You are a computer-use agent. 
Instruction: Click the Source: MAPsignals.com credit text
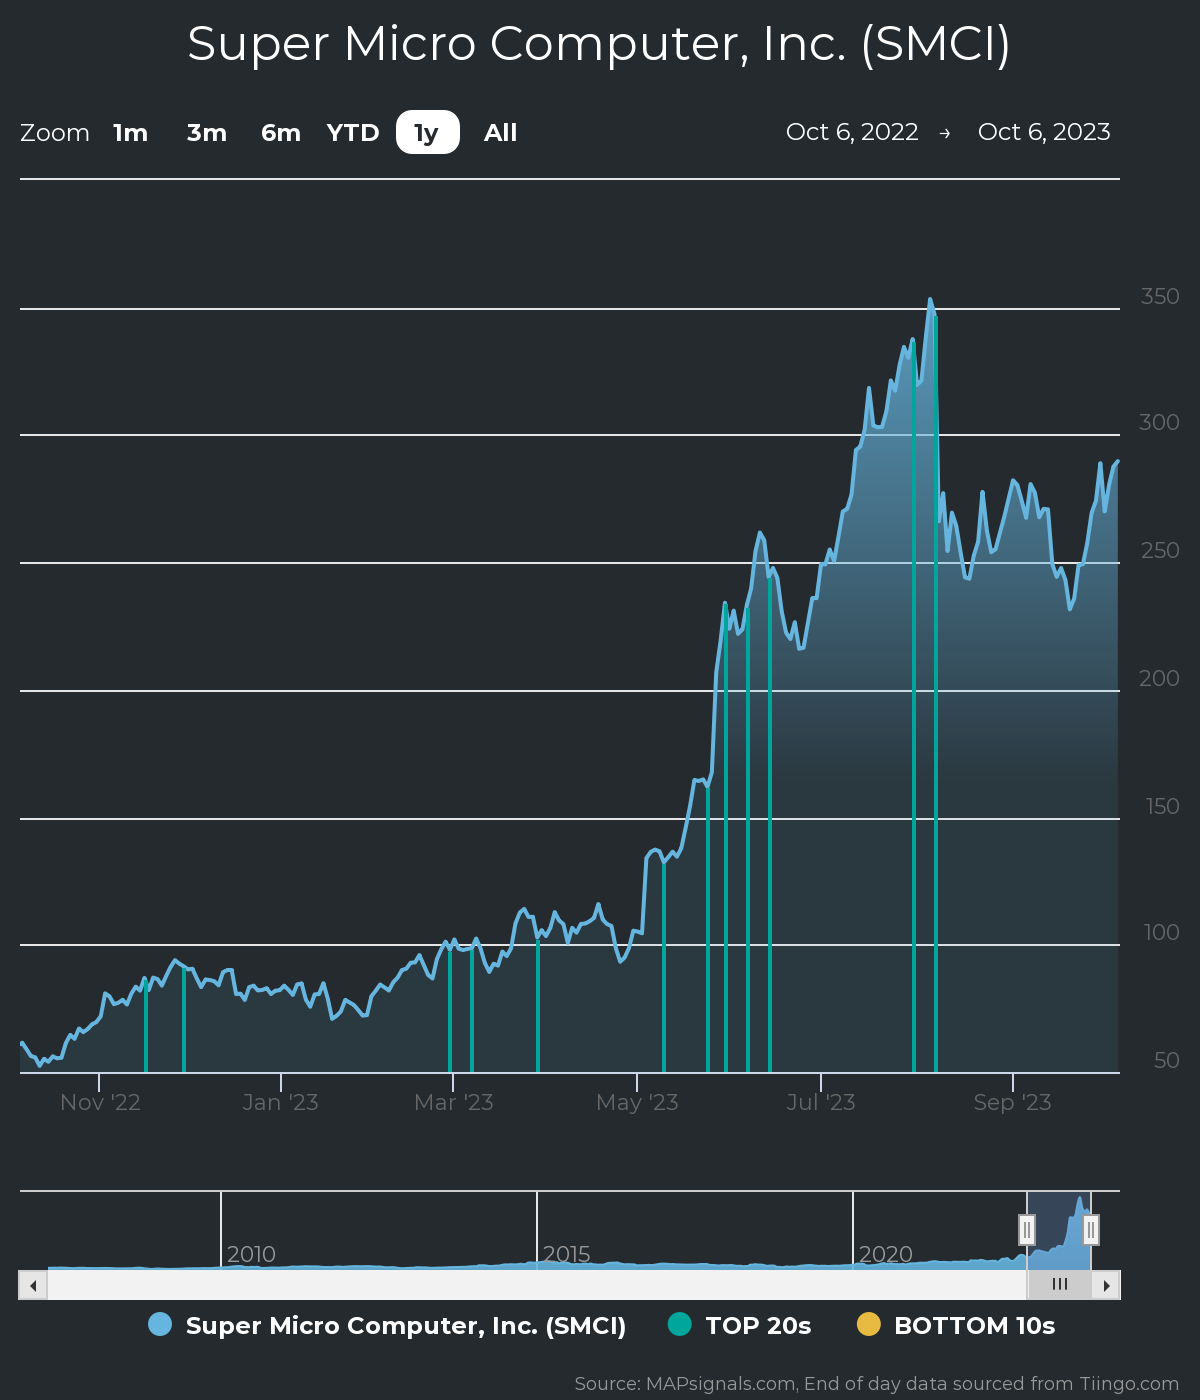point(877,1384)
